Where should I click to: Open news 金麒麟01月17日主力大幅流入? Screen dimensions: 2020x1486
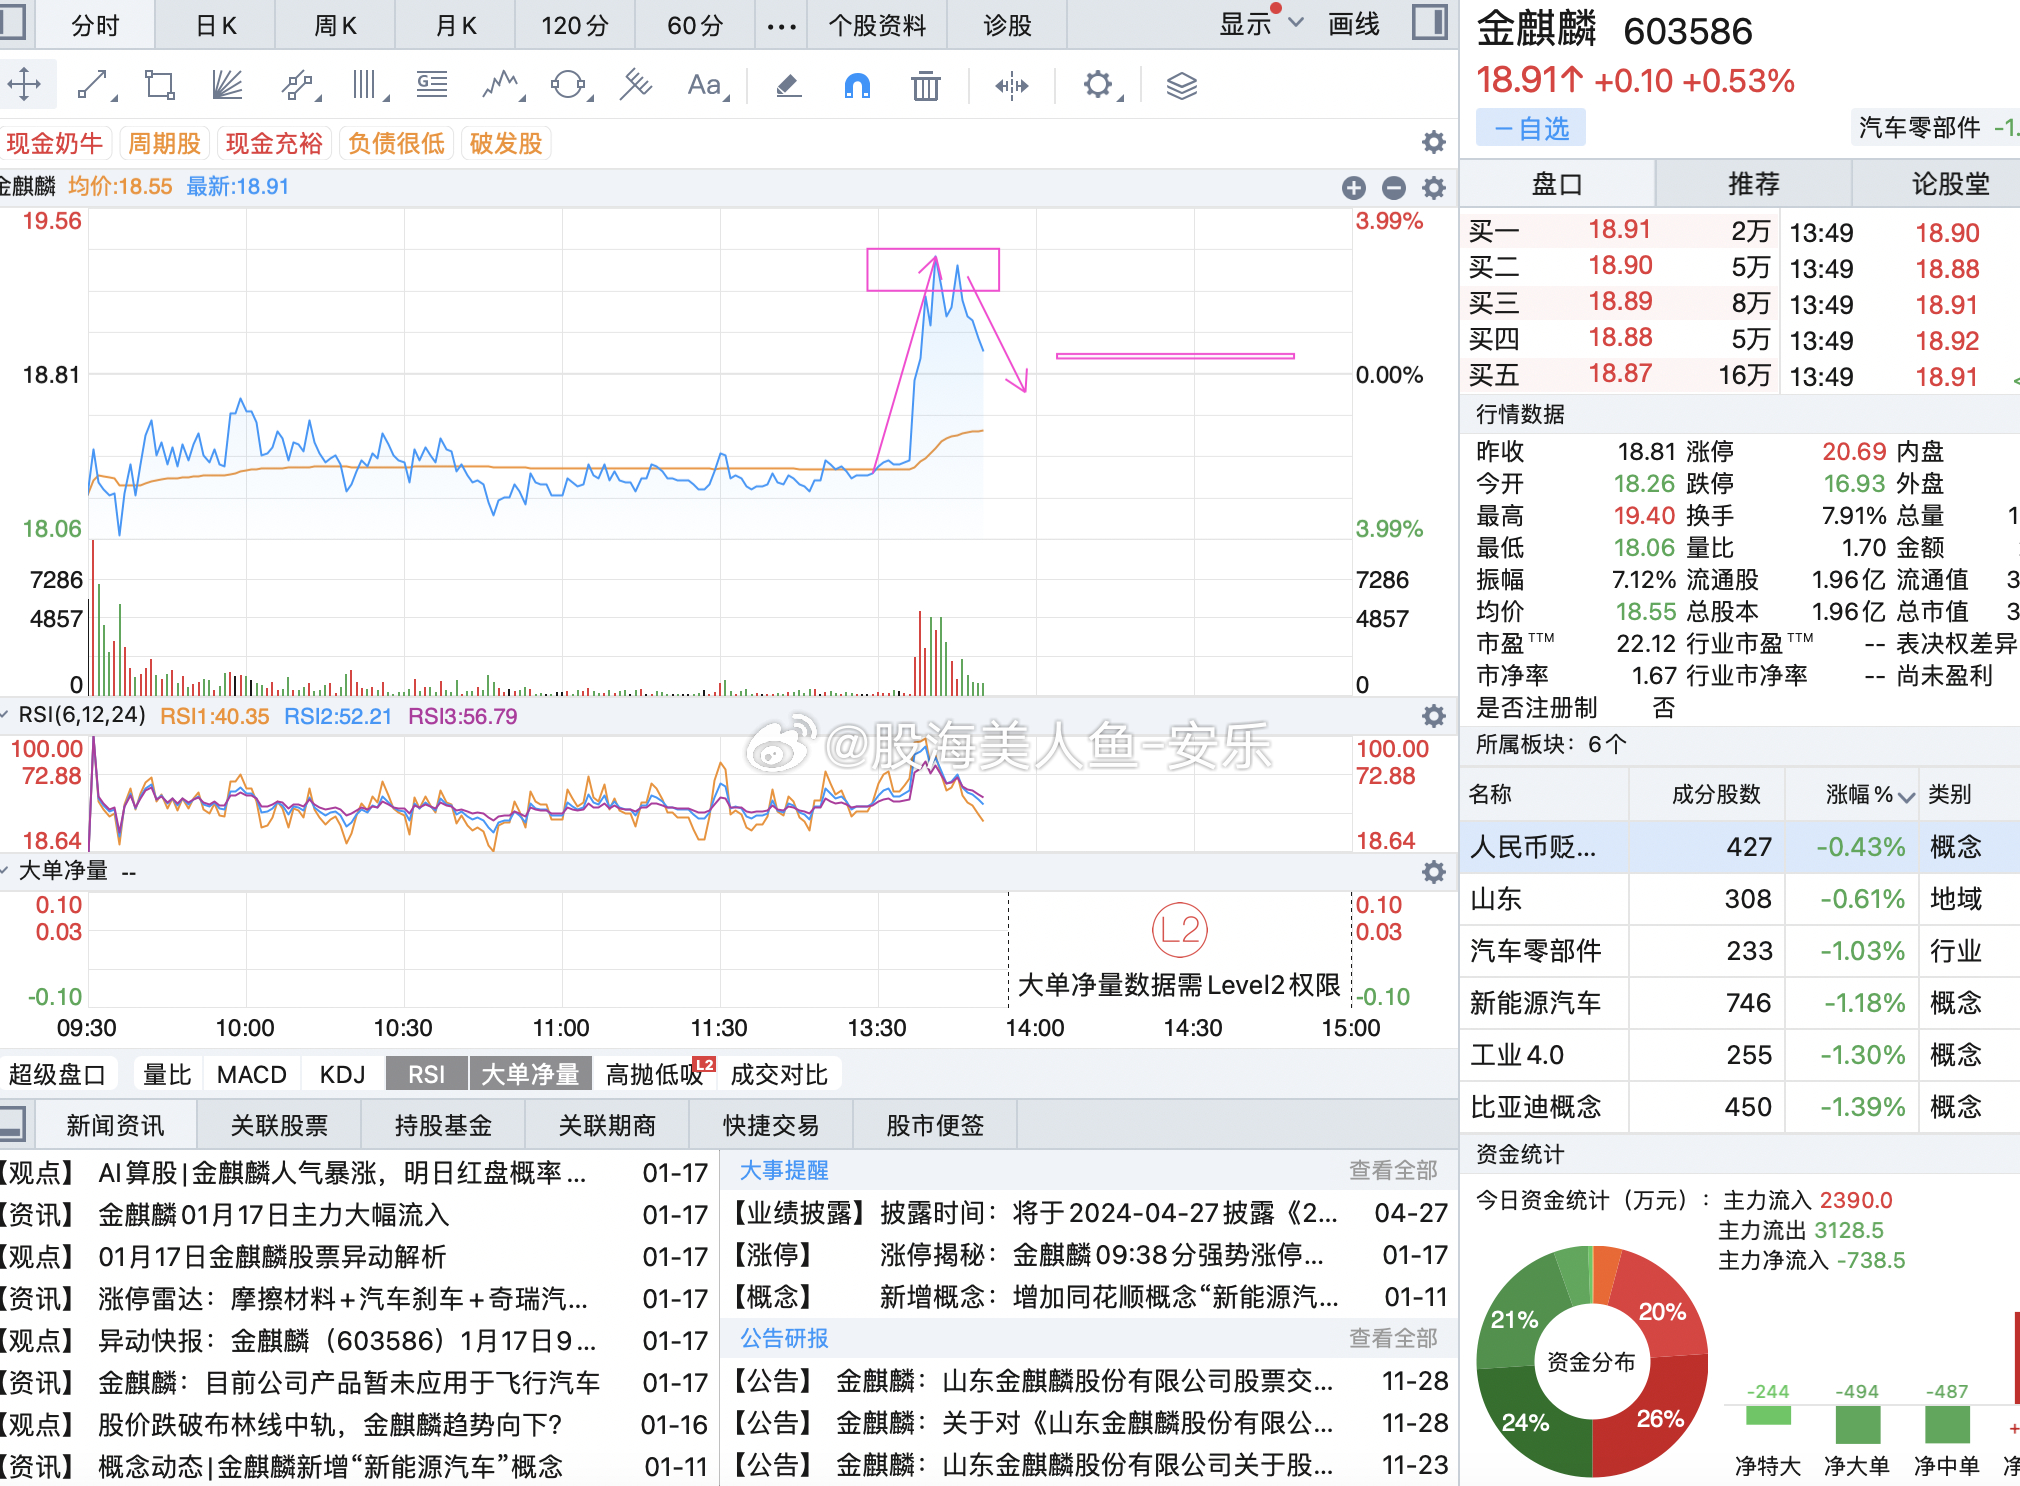pyautogui.click(x=274, y=1214)
